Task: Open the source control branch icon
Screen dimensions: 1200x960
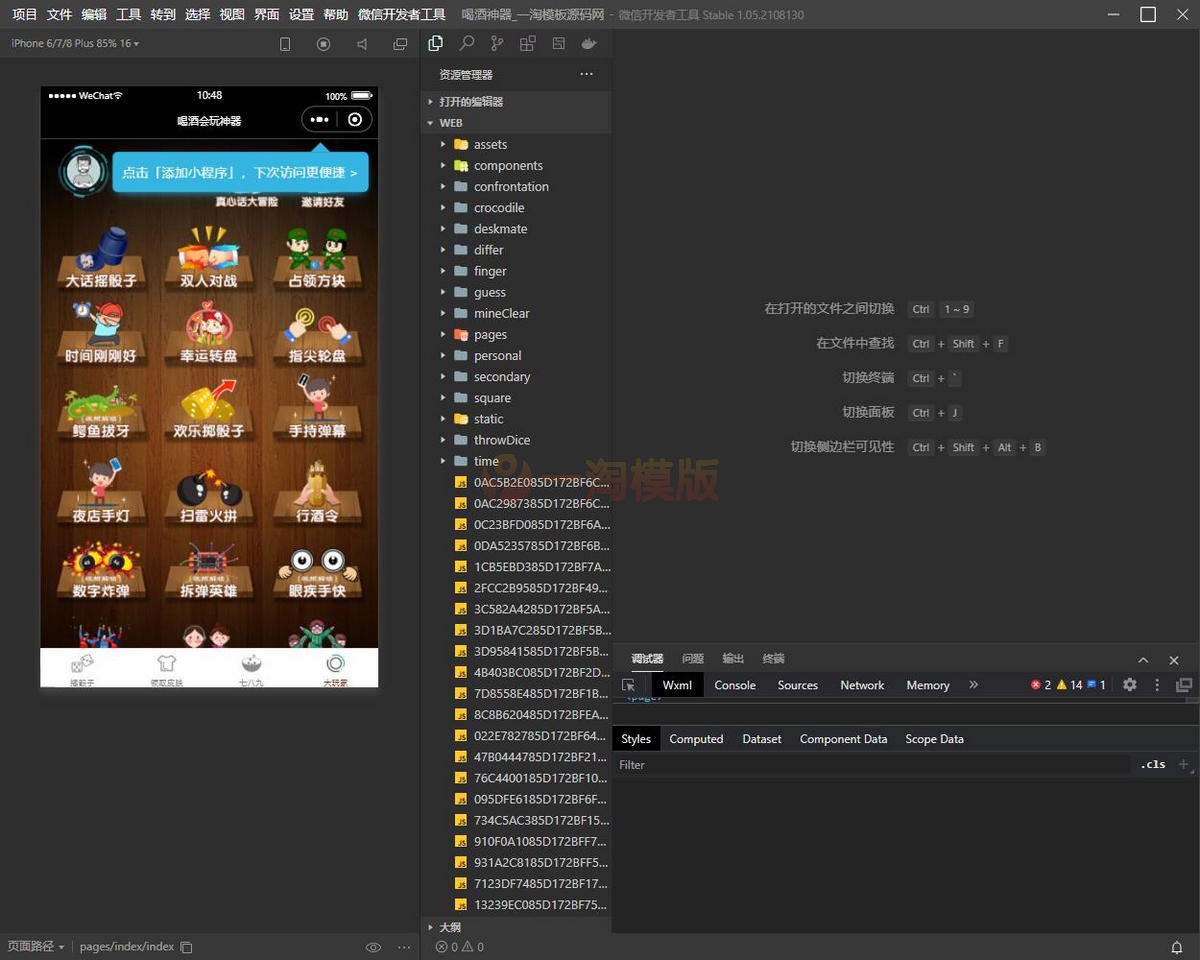Action: [497, 44]
